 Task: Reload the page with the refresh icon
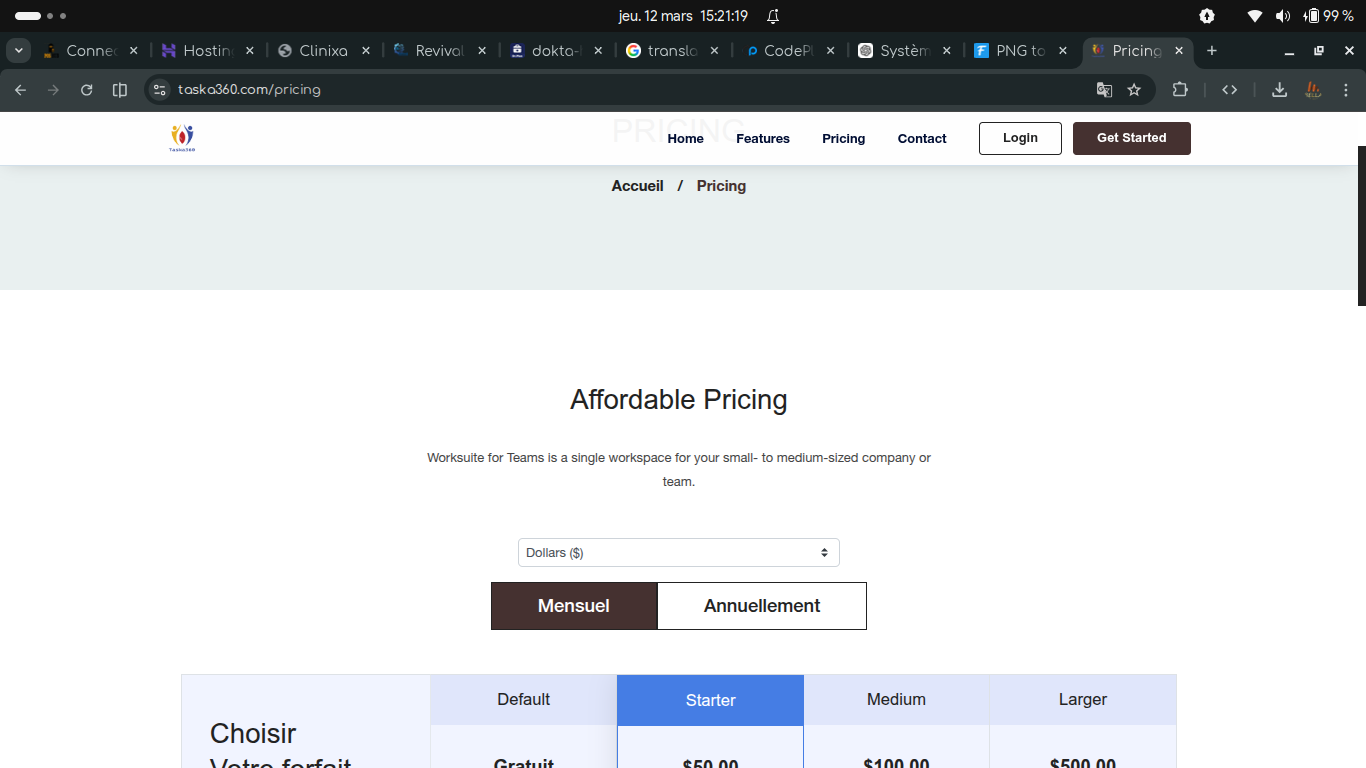tap(87, 90)
